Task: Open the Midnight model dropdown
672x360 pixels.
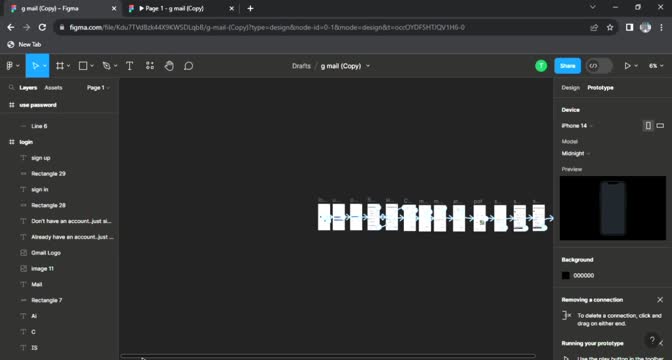Action: point(576,153)
